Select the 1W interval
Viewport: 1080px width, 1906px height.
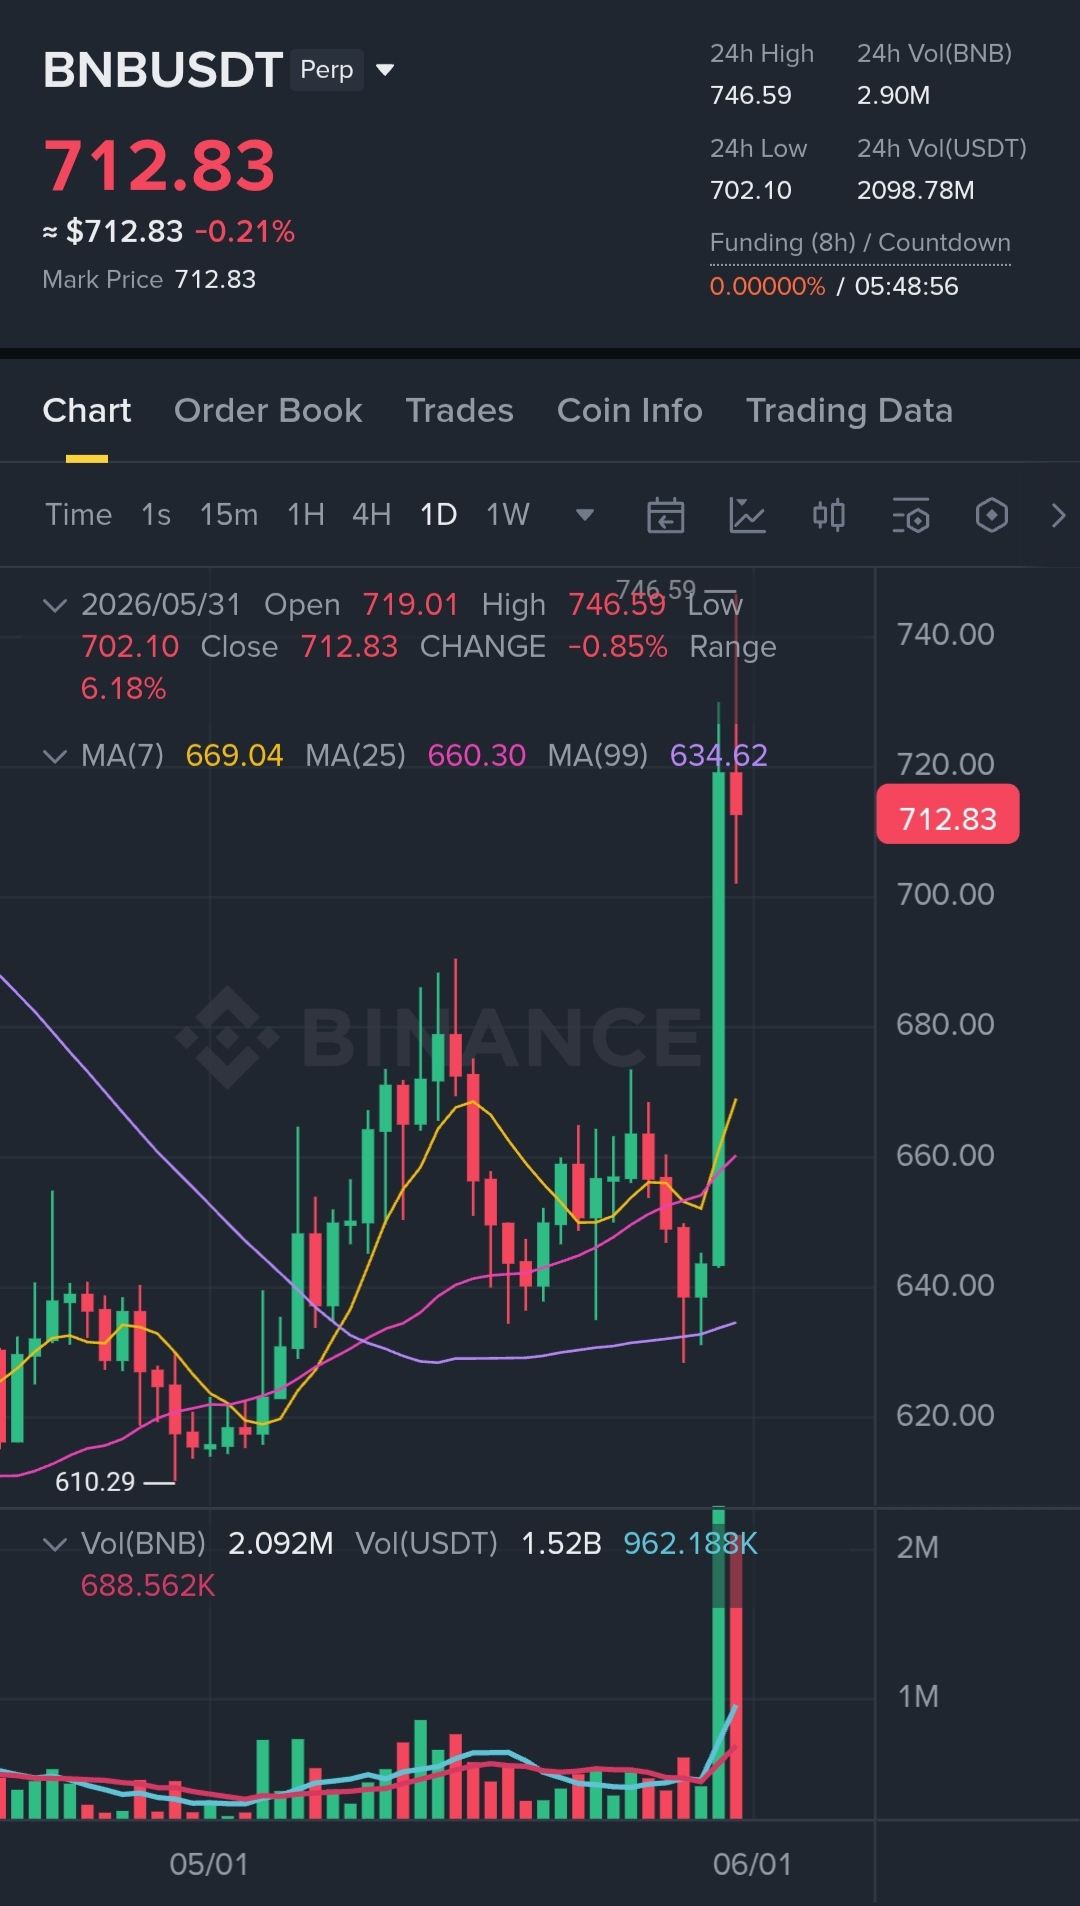click(x=508, y=515)
